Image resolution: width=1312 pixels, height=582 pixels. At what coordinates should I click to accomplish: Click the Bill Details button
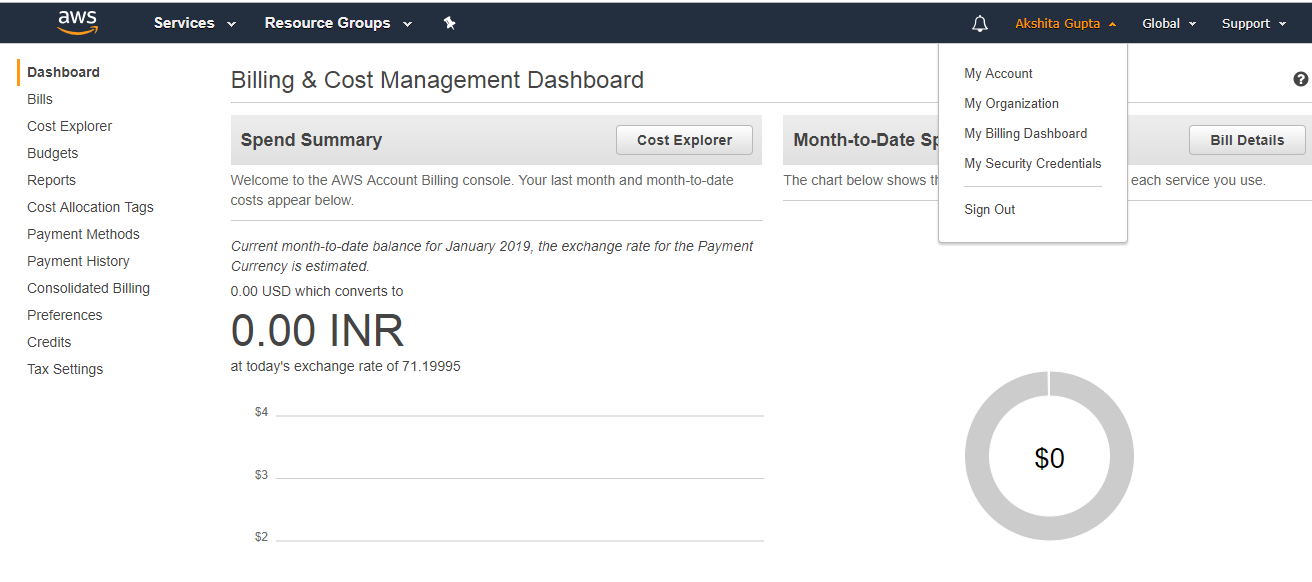tap(1247, 140)
